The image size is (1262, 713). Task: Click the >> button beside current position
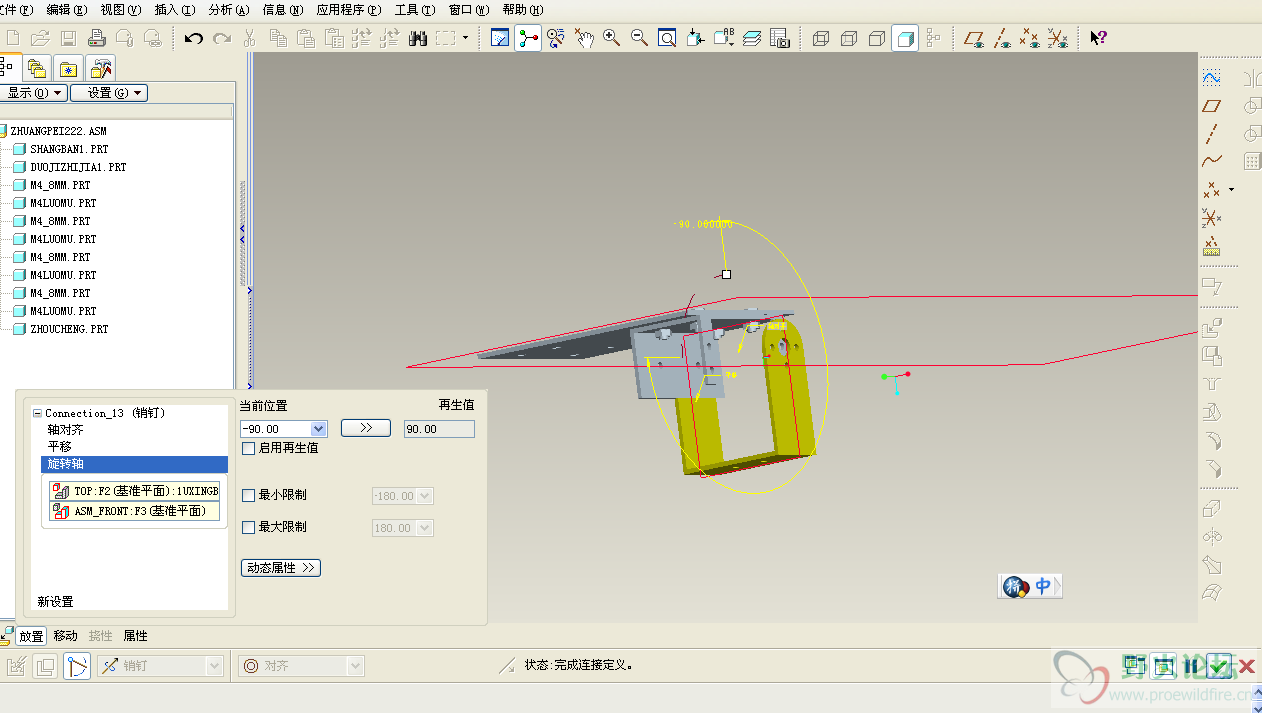click(365, 428)
